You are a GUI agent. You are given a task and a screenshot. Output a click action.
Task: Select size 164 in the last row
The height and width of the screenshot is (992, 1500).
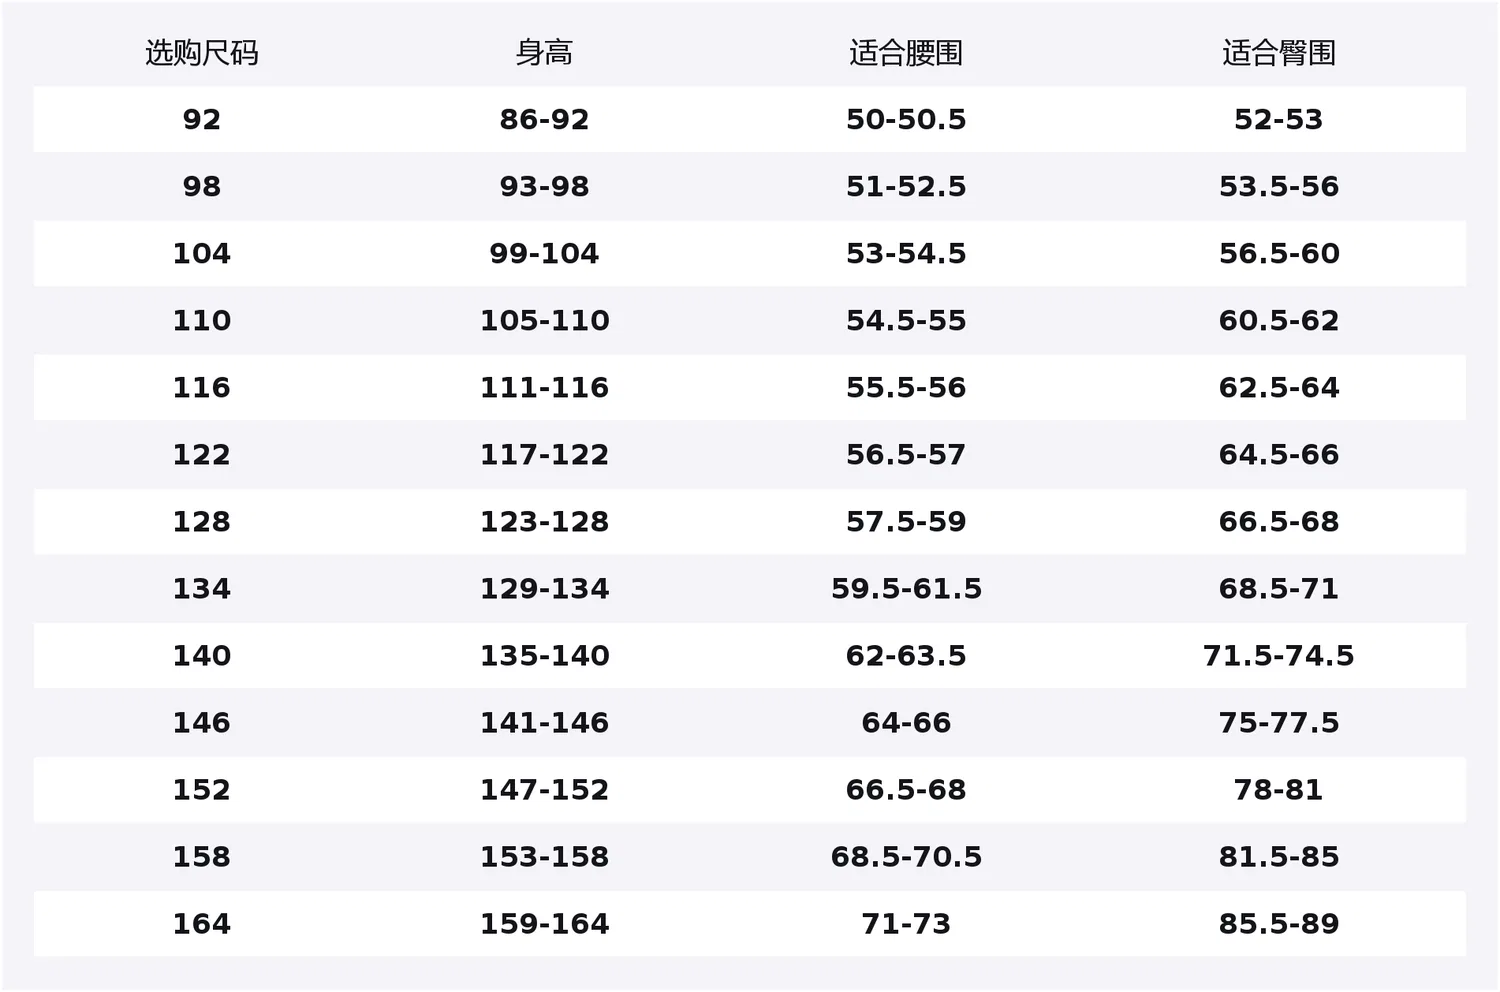[201, 924]
